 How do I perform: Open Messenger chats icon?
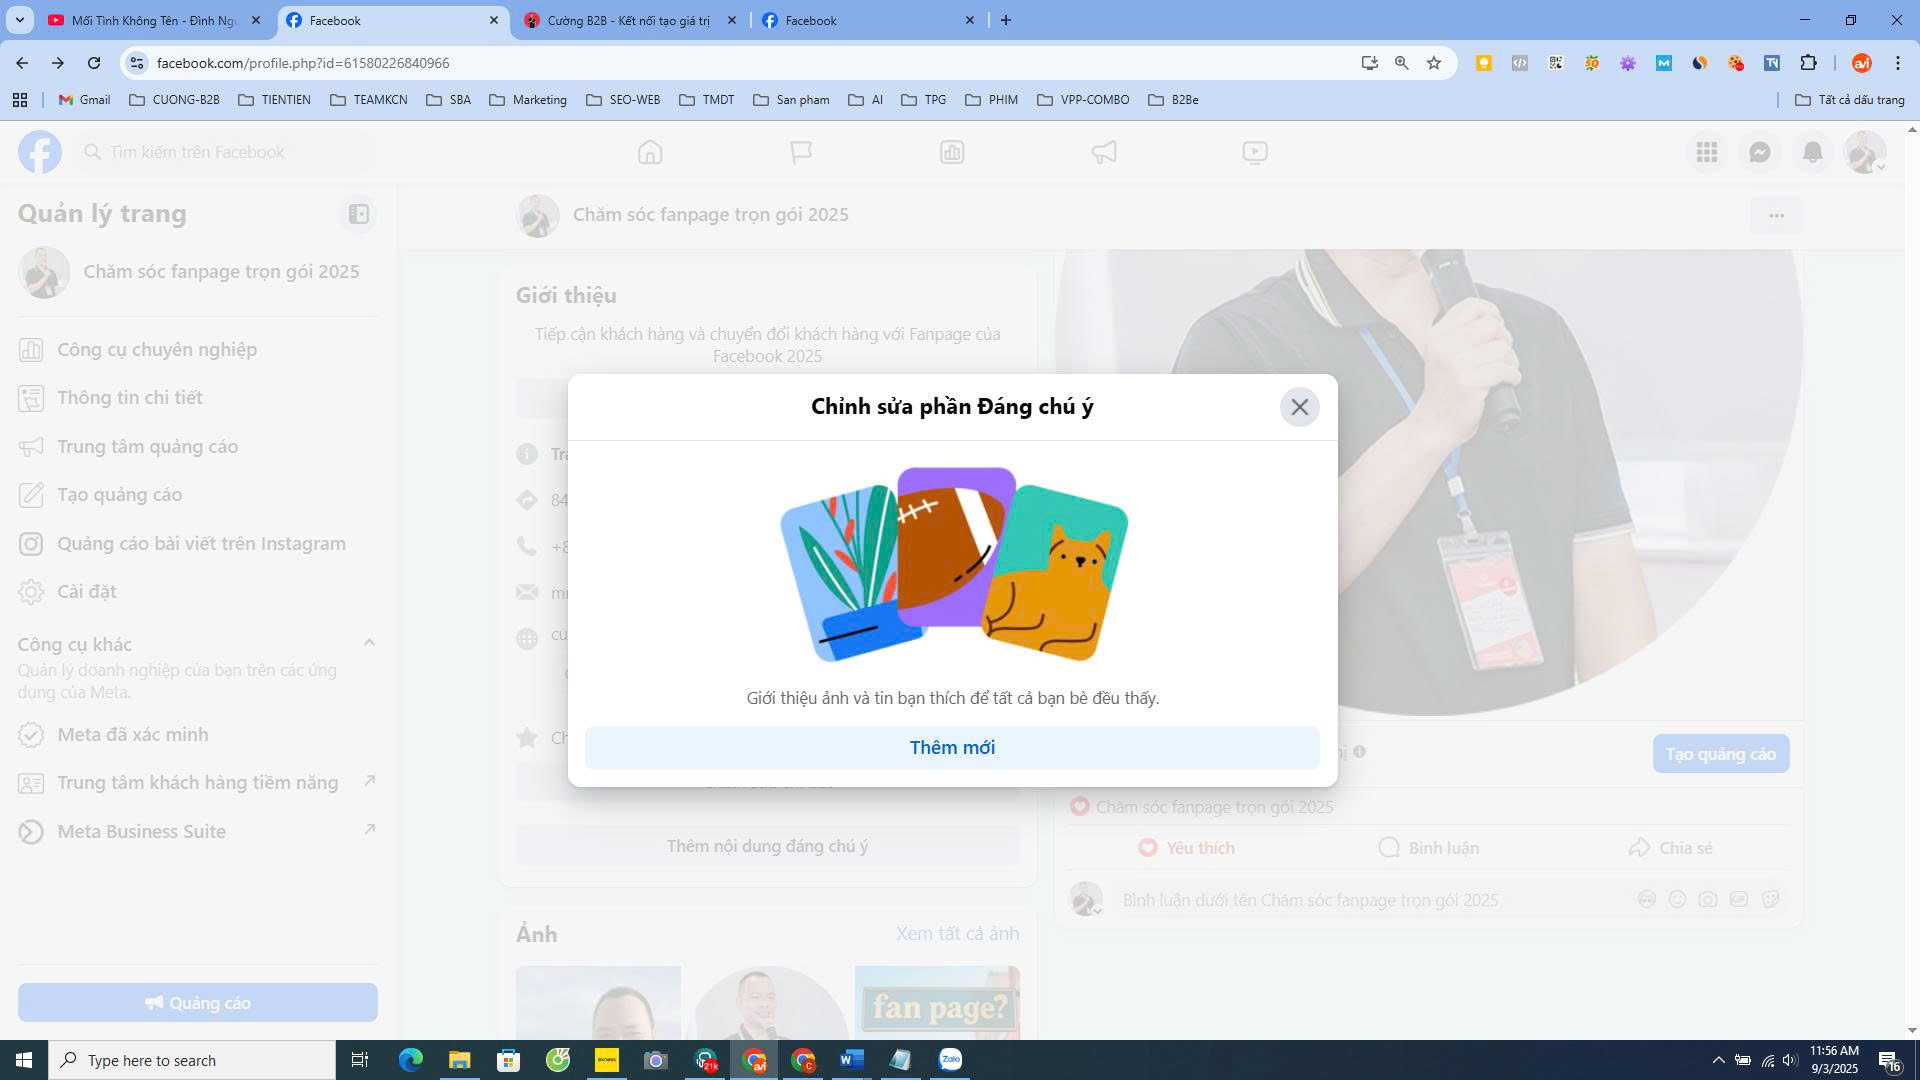(x=1760, y=152)
